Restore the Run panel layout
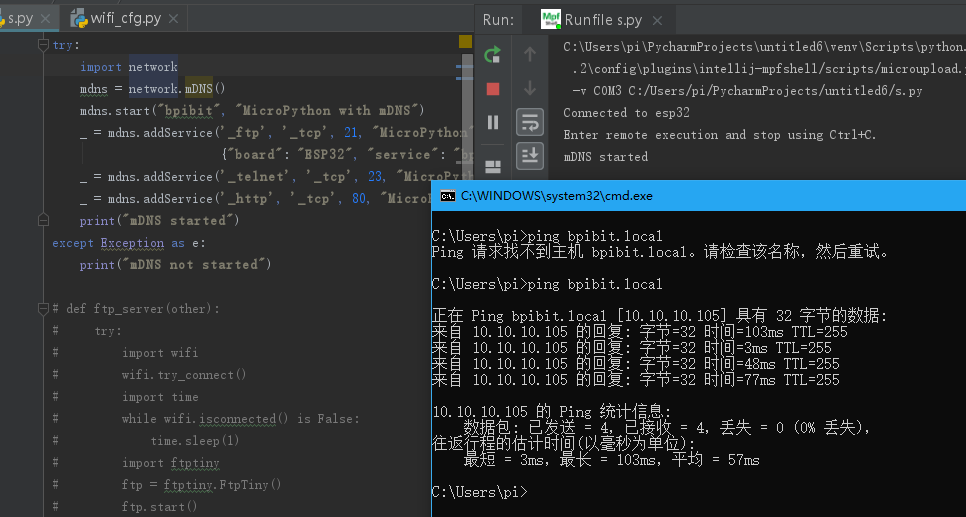 pos(492,166)
